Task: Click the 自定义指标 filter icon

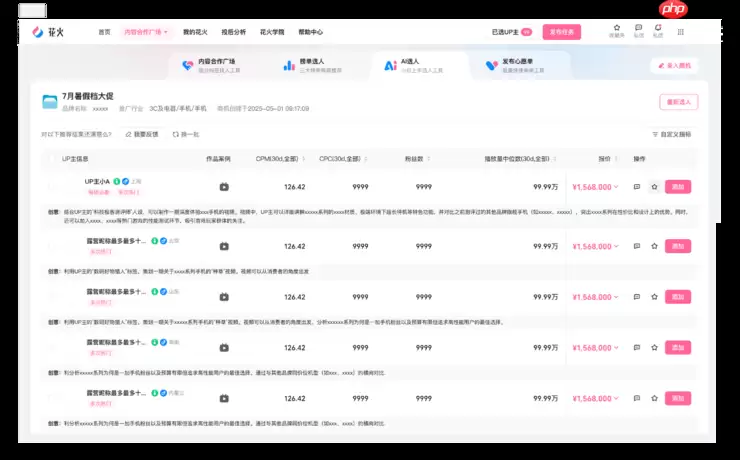Action: click(x=655, y=134)
